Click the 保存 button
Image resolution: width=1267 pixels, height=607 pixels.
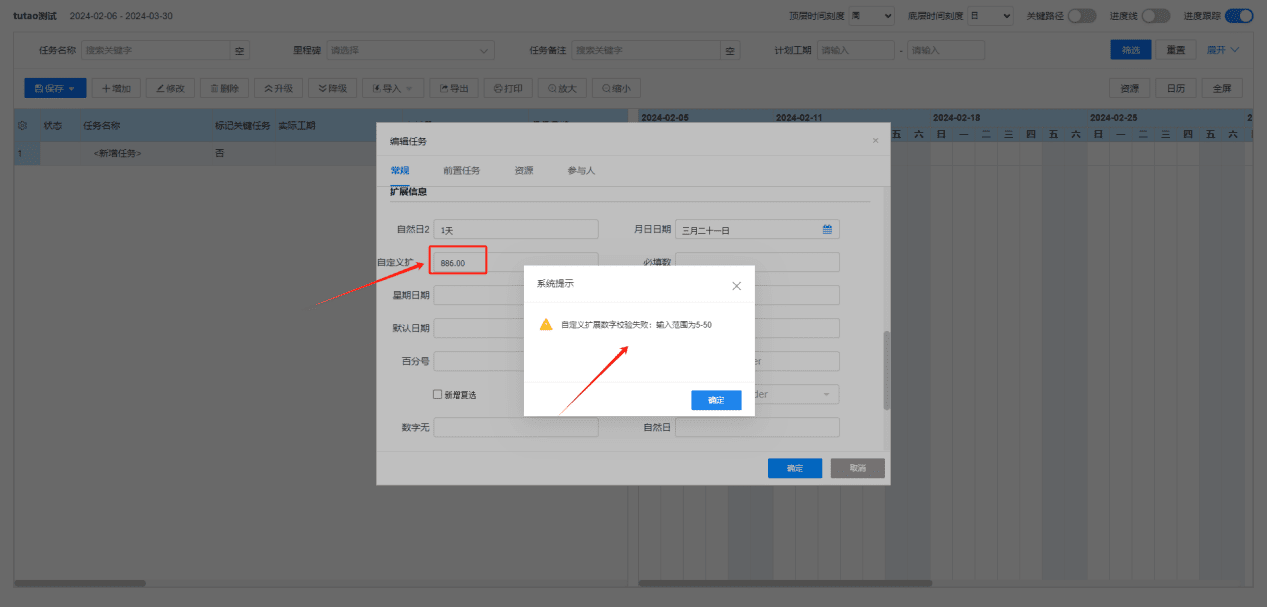click(48, 88)
